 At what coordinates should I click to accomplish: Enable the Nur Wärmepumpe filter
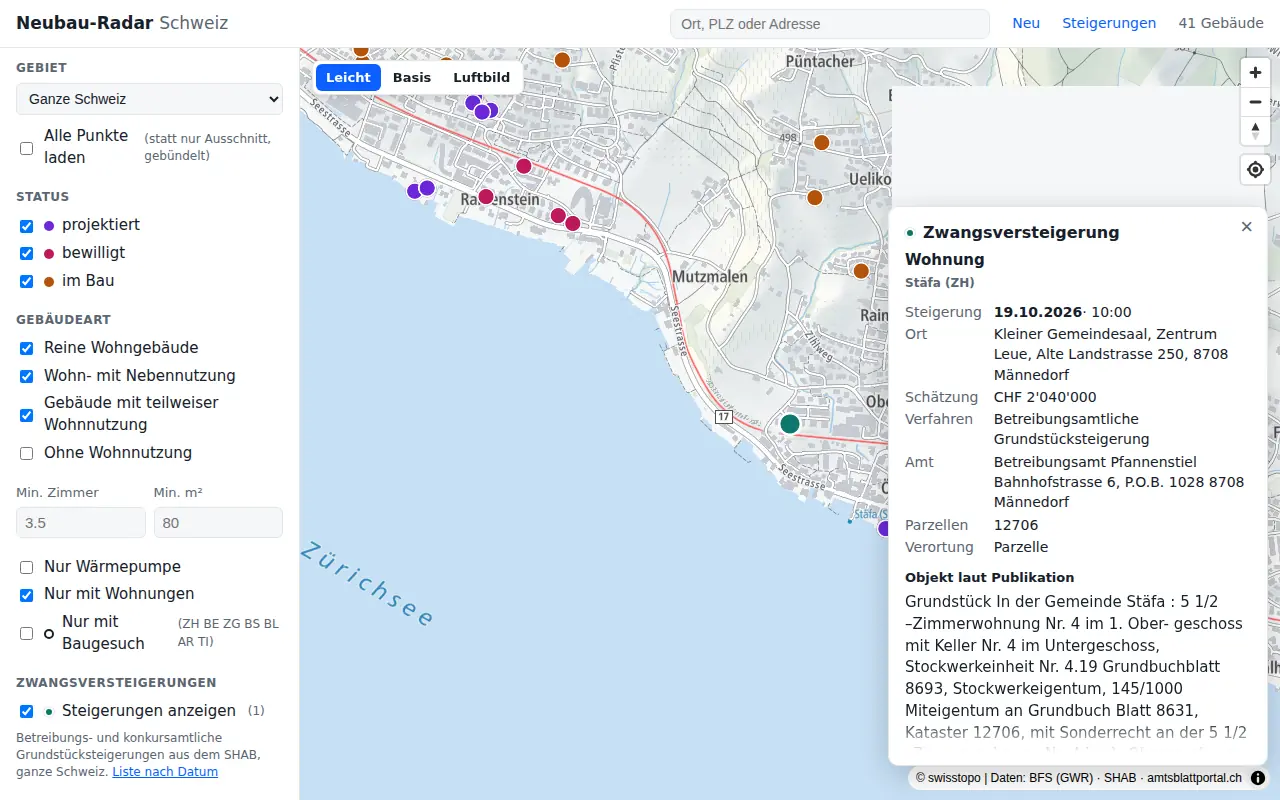point(26,568)
